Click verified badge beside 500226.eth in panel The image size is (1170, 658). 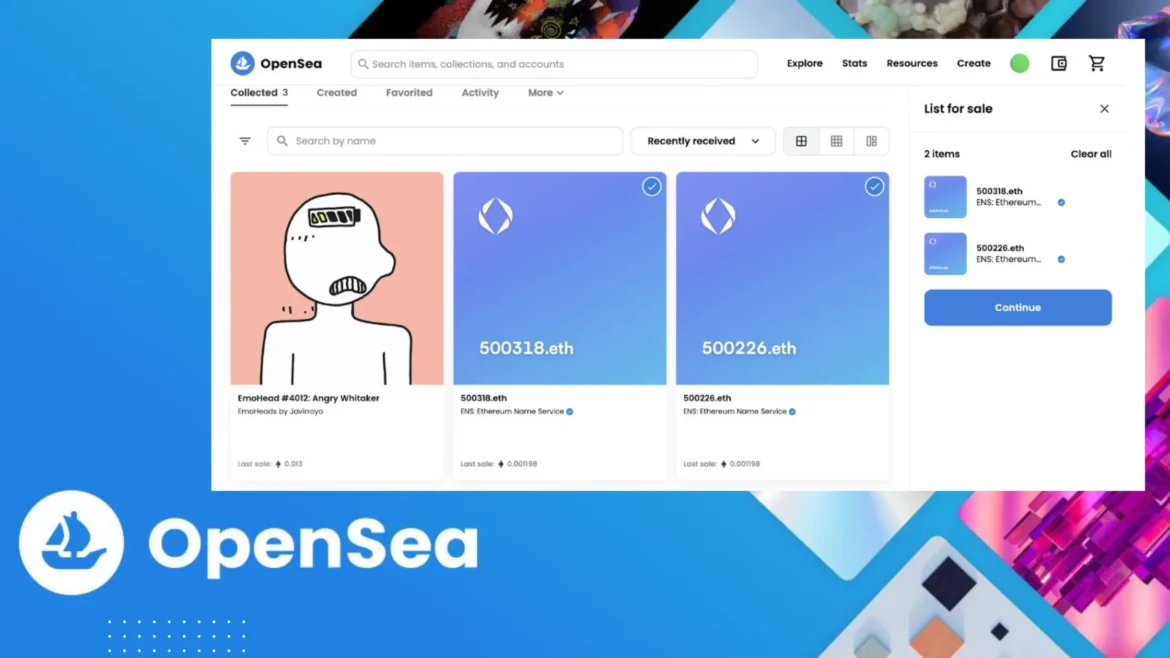click(x=1061, y=260)
